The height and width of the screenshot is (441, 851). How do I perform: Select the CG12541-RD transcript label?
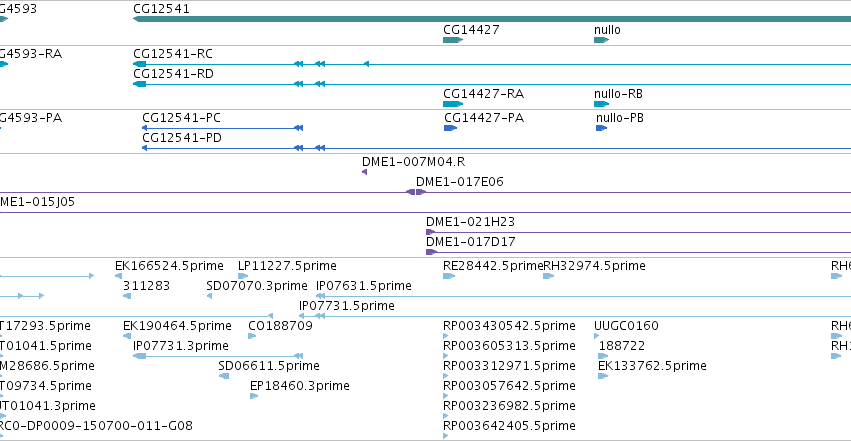tap(173, 74)
